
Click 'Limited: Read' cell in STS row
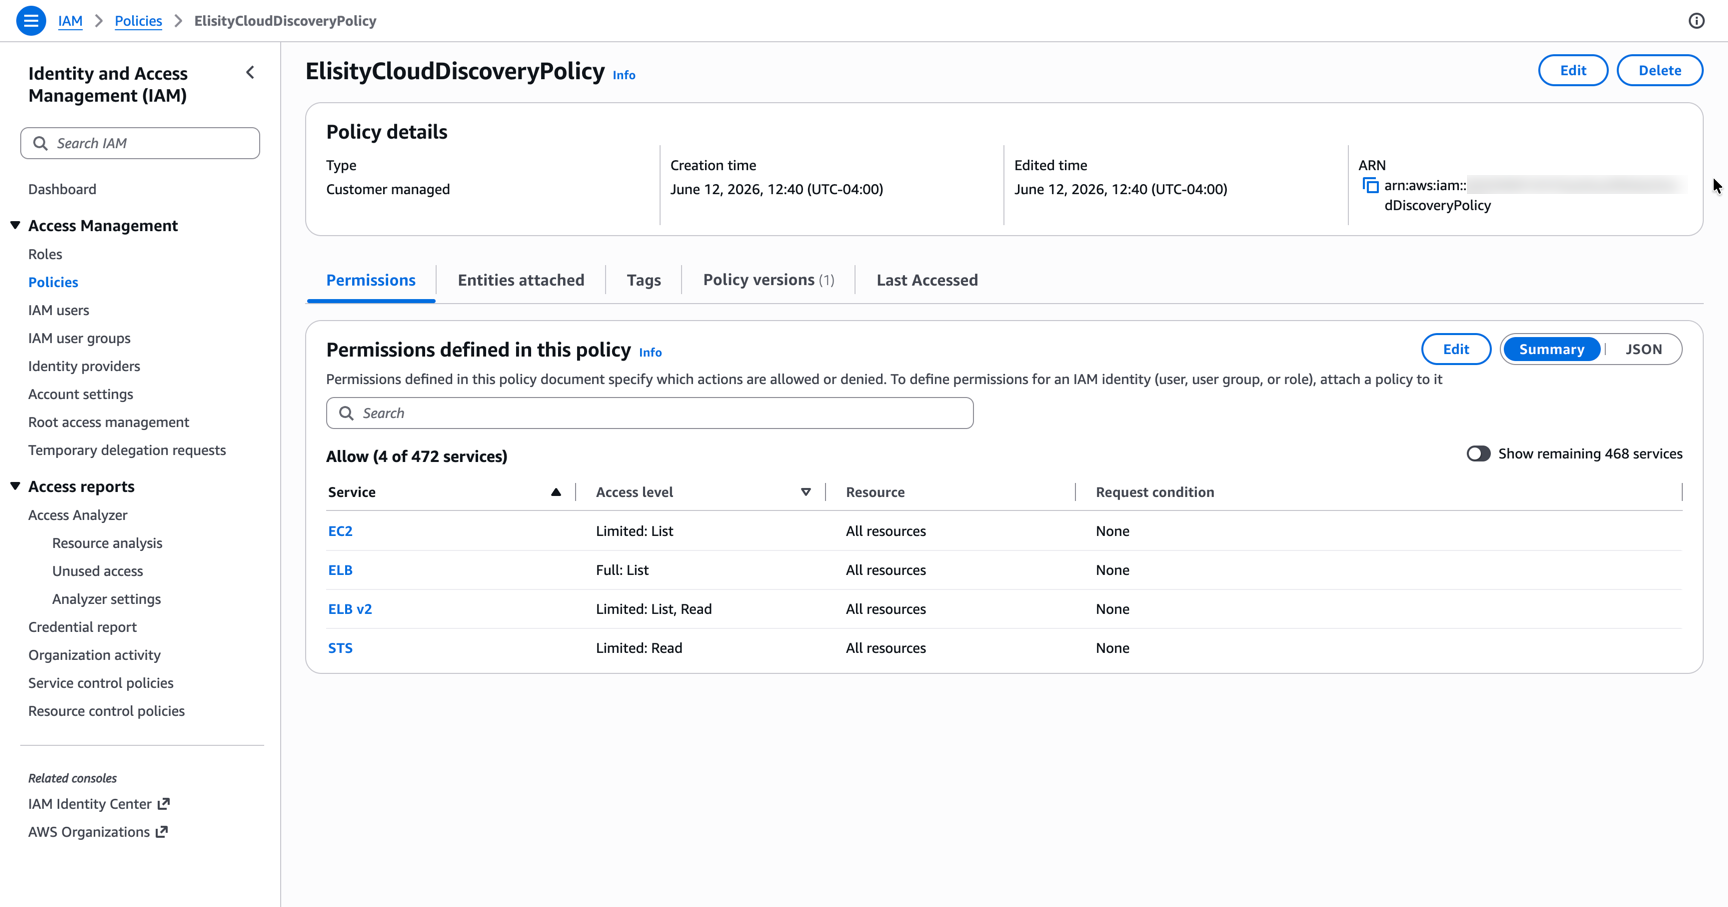tap(639, 648)
